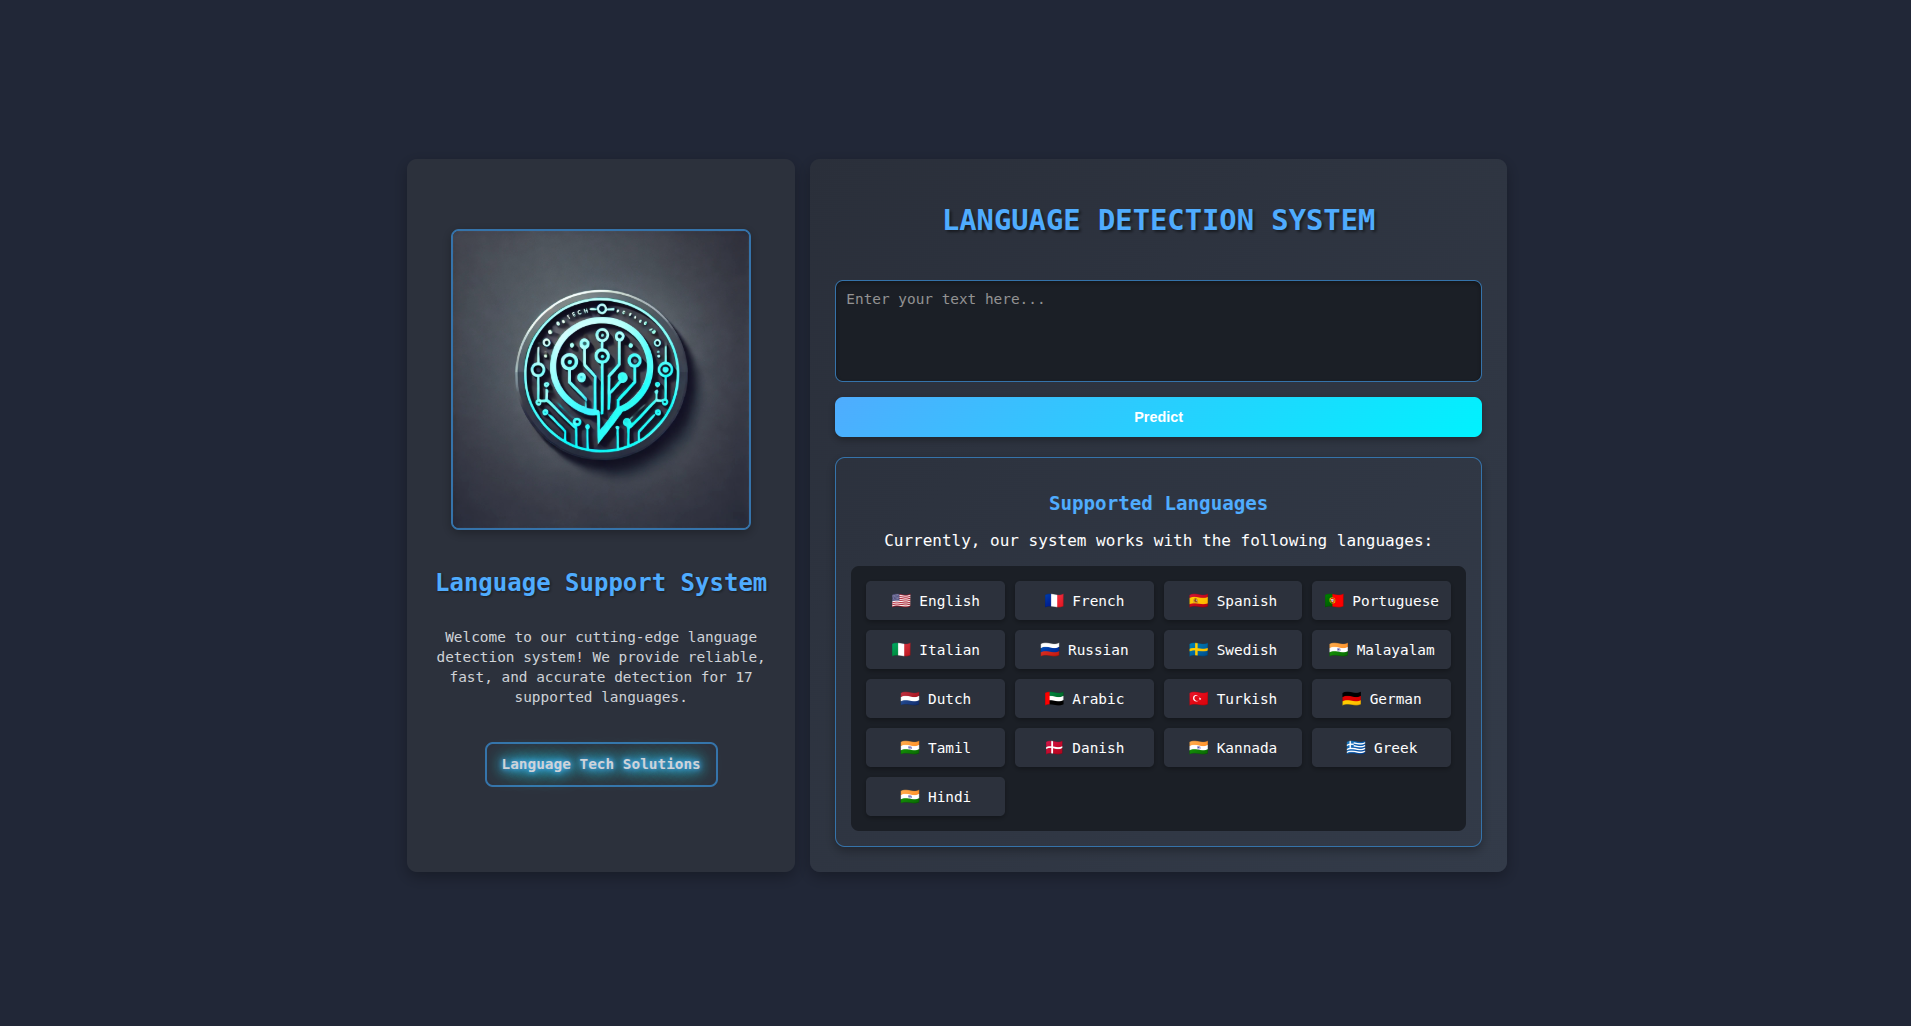Click the circuit-brain logo image
Image resolution: width=1911 pixels, height=1026 pixels.
pos(600,379)
